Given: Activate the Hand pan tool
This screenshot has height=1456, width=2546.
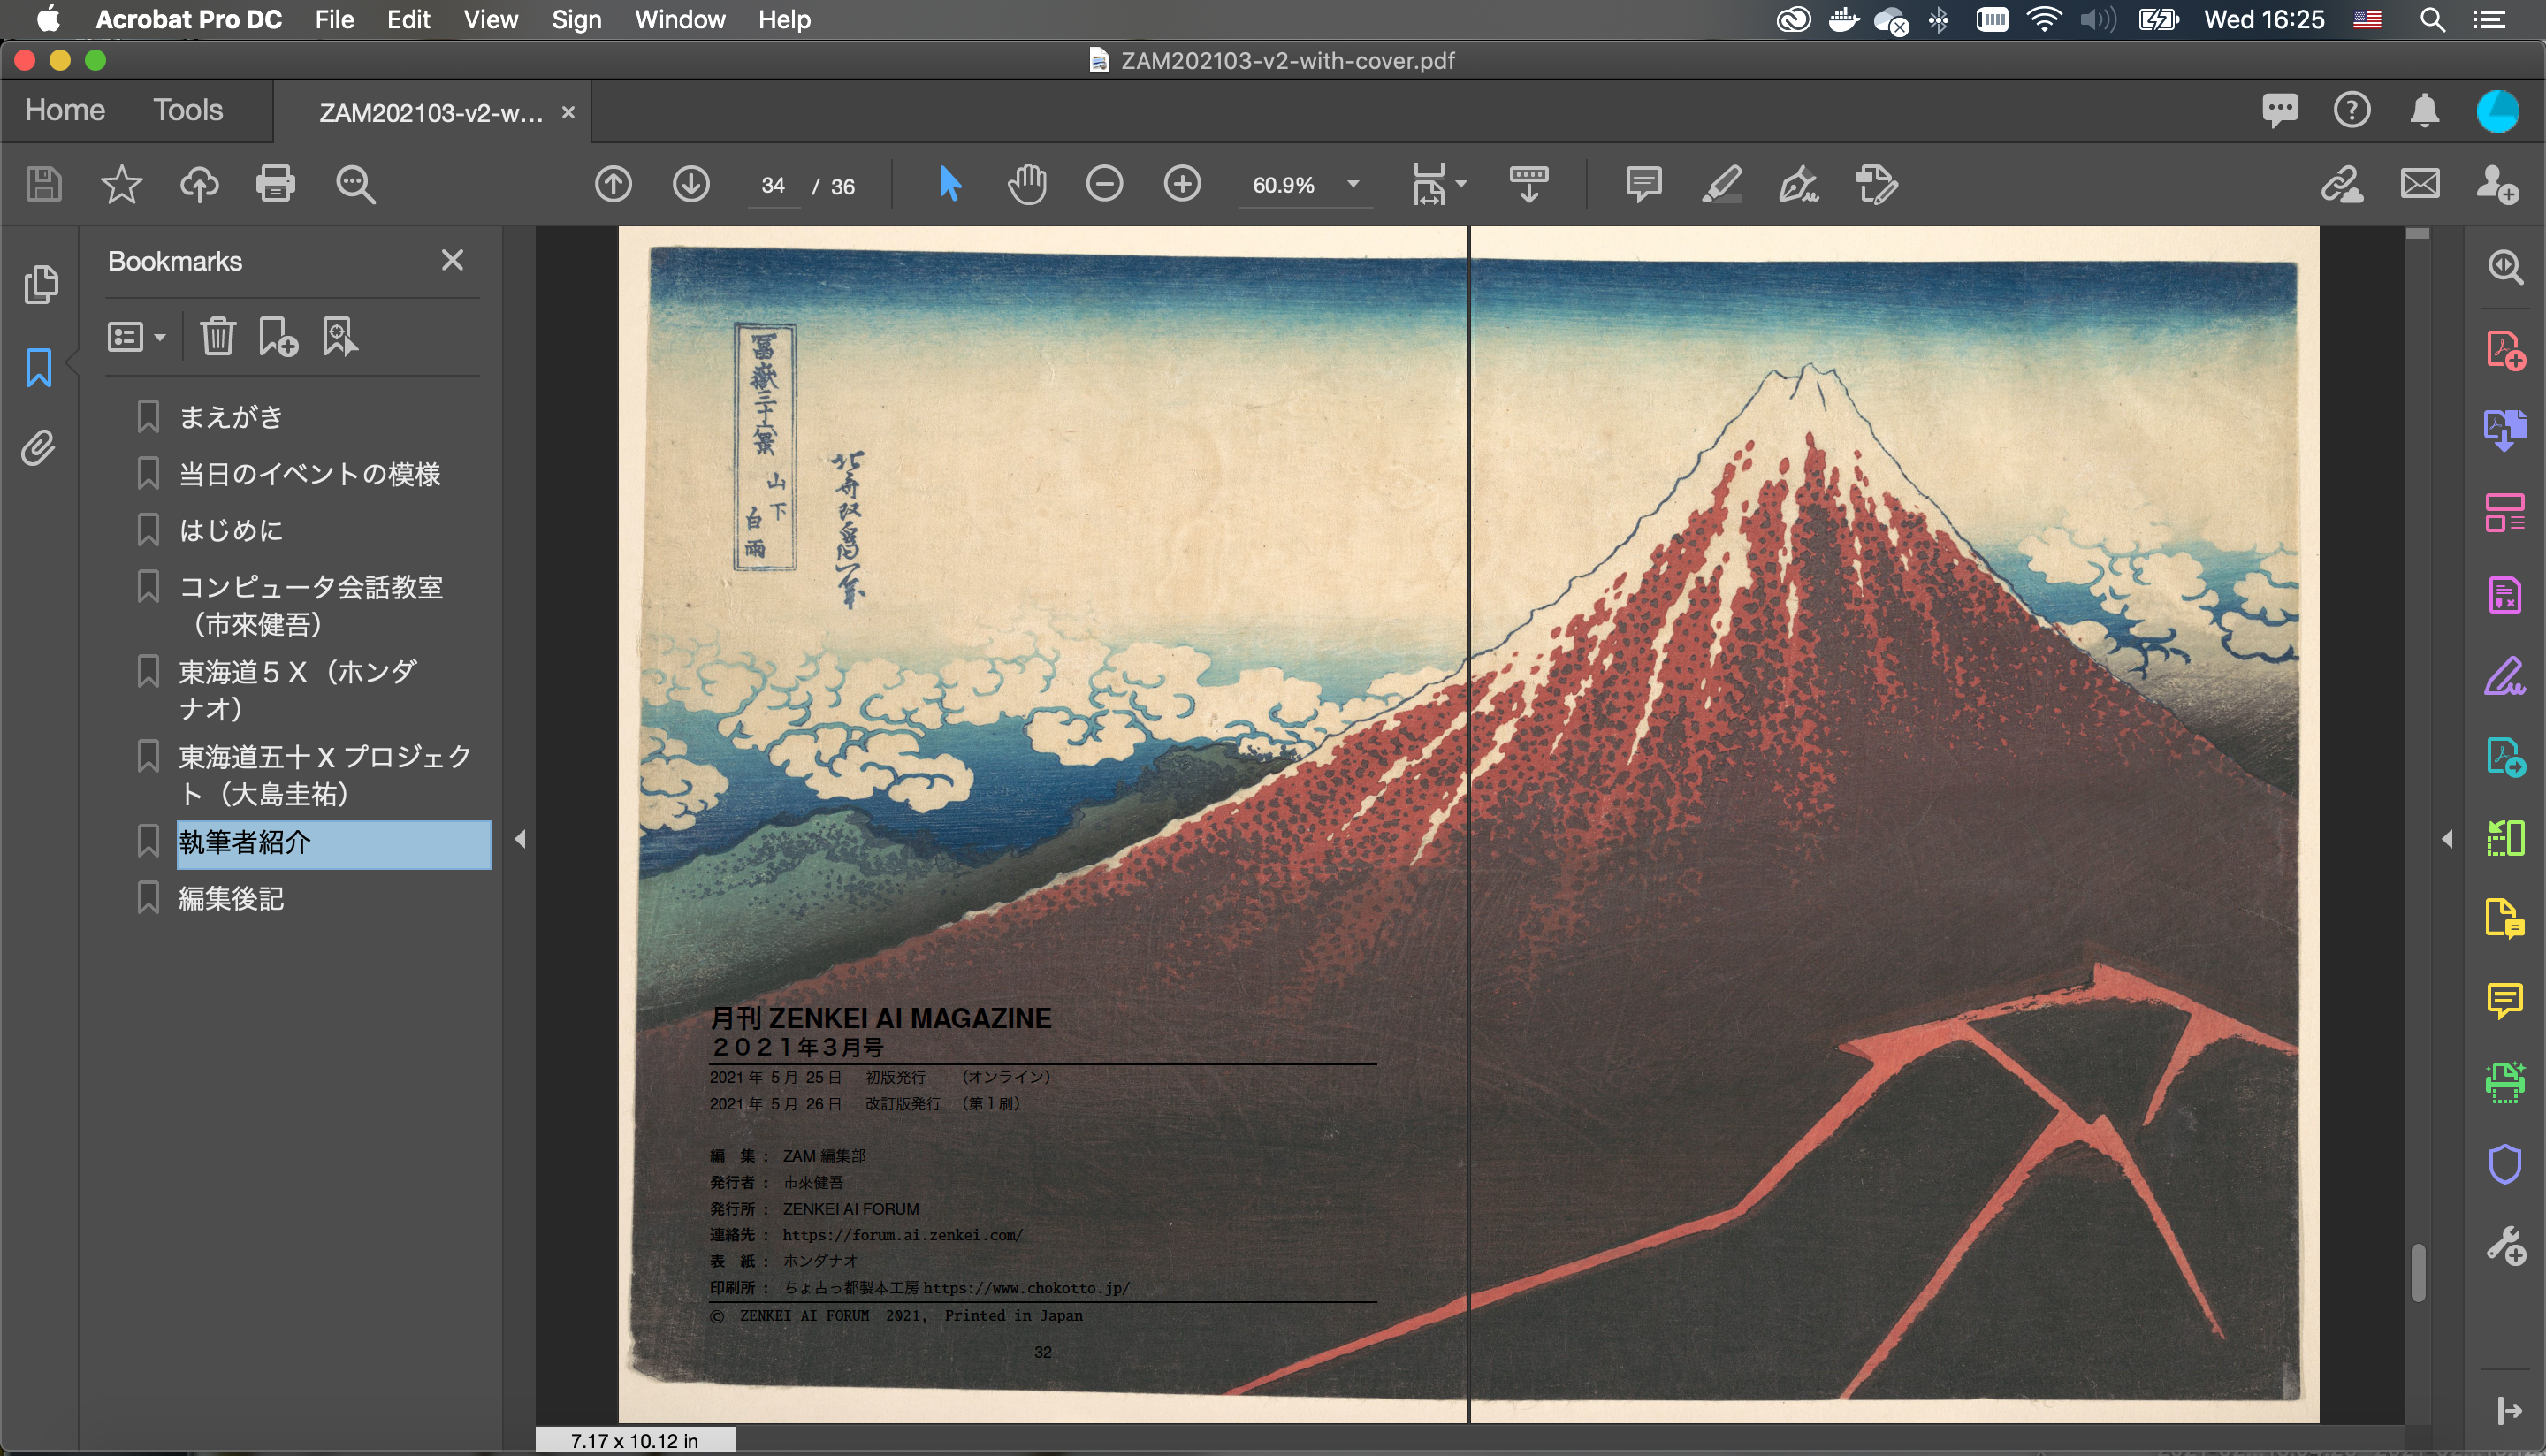Looking at the screenshot, I should click(x=1027, y=185).
